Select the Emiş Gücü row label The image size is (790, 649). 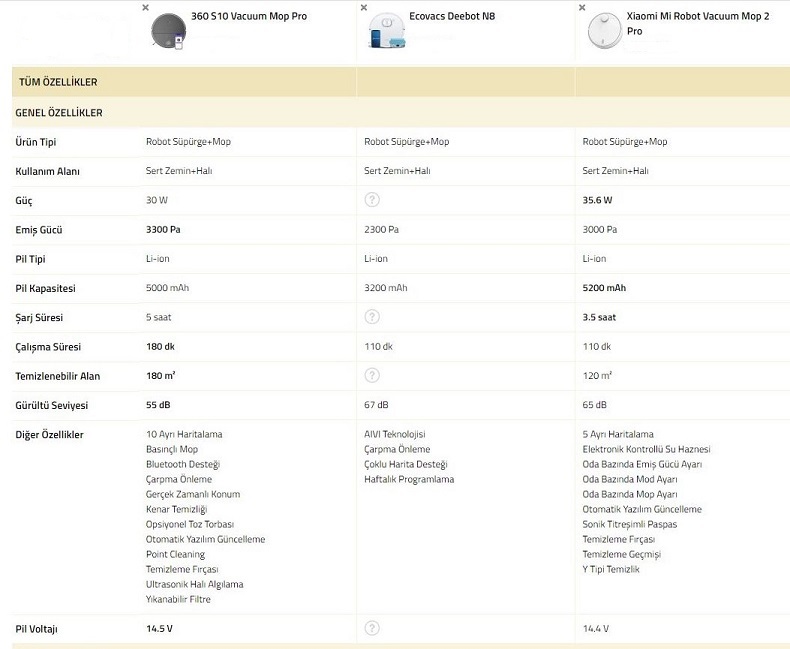coord(39,230)
